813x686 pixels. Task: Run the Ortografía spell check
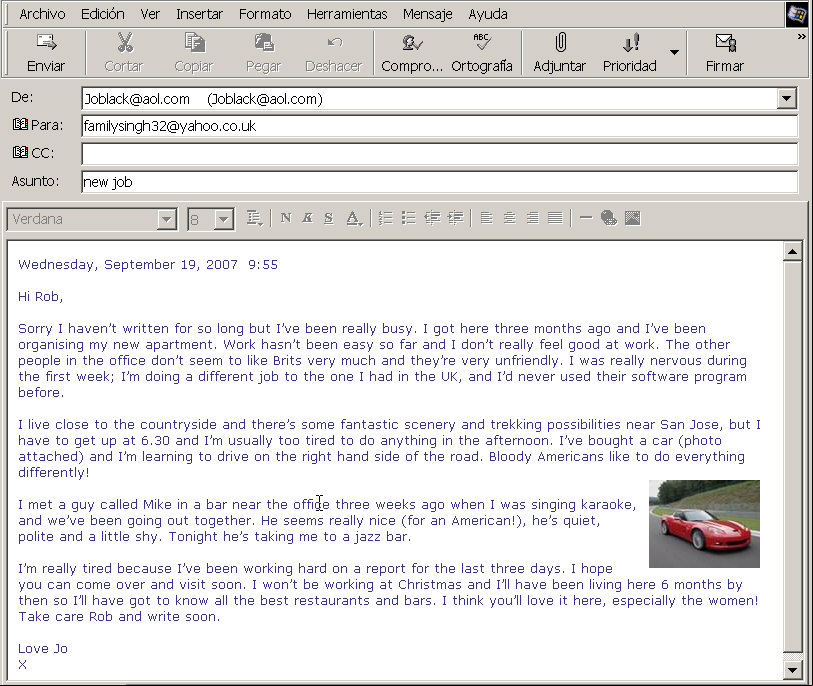(x=482, y=52)
